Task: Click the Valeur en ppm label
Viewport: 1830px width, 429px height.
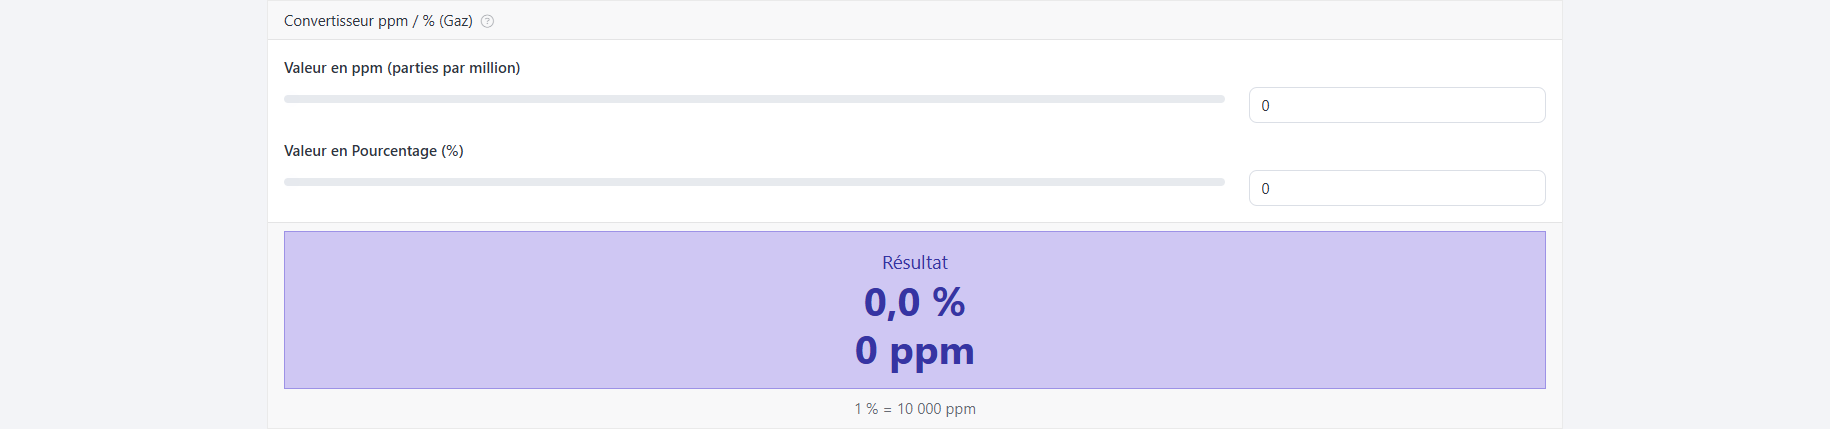Action: 402,68
